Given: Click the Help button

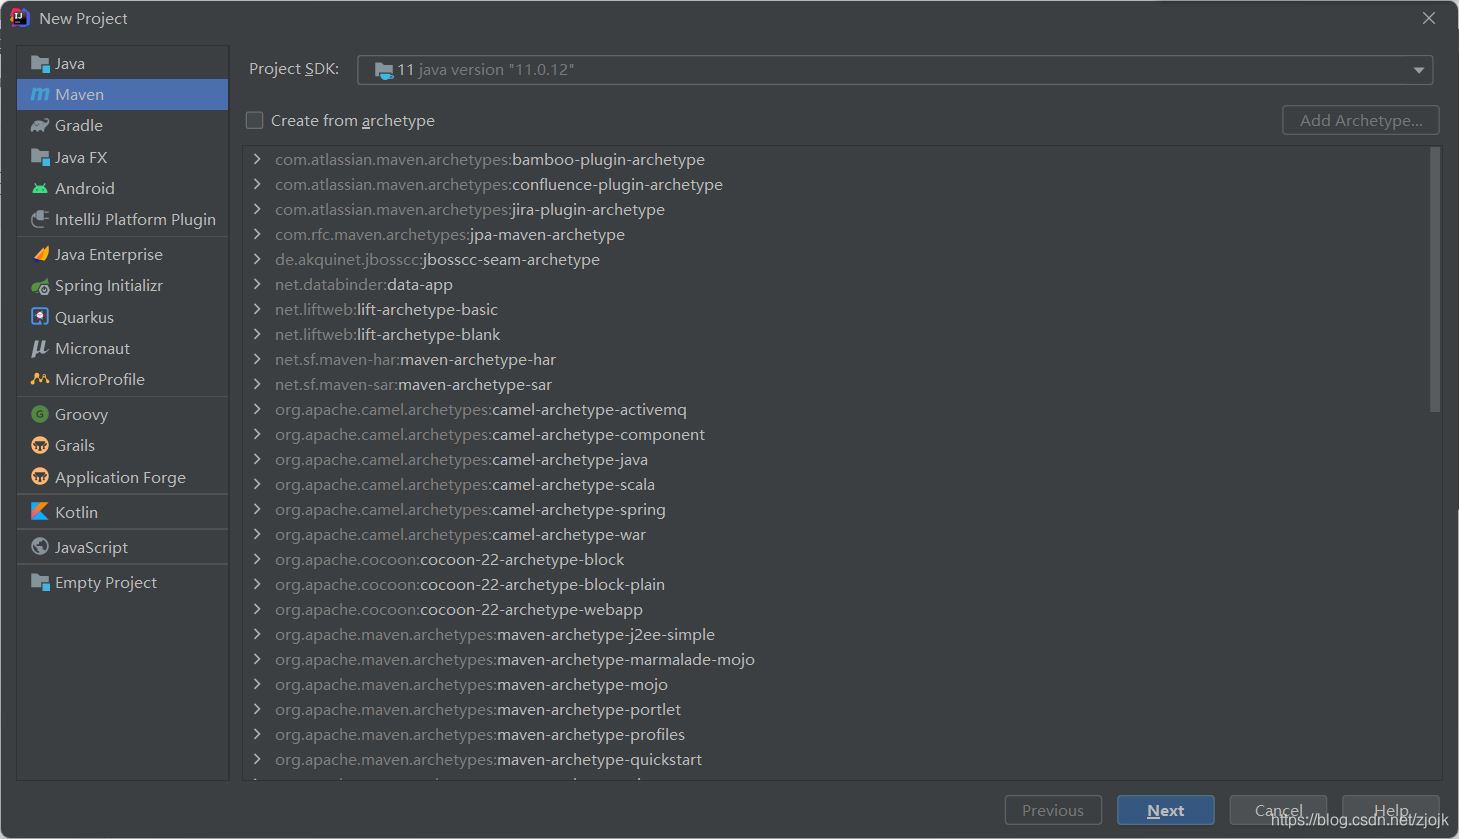Looking at the screenshot, I should click(1391, 810).
